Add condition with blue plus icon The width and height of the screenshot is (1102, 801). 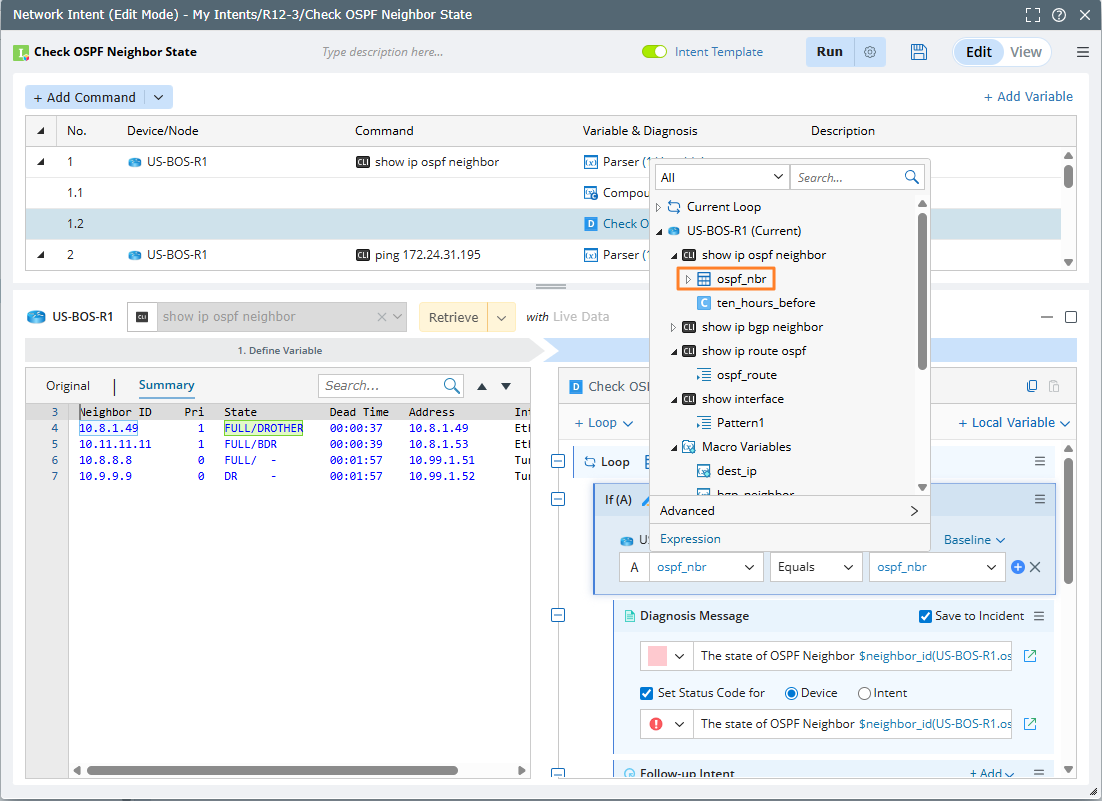click(1018, 567)
